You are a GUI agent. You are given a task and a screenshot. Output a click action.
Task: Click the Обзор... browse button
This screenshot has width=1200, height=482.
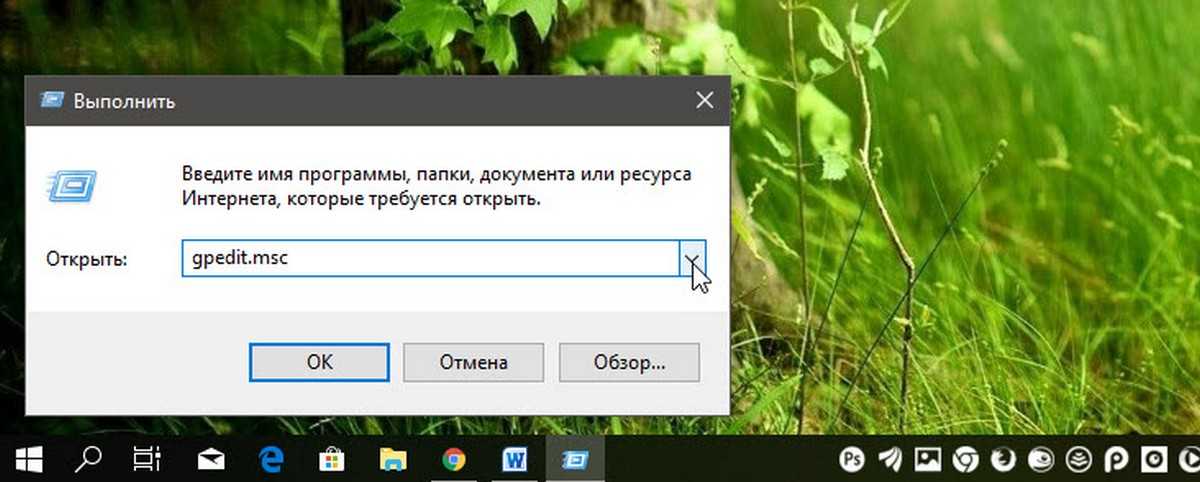click(x=629, y=362)
